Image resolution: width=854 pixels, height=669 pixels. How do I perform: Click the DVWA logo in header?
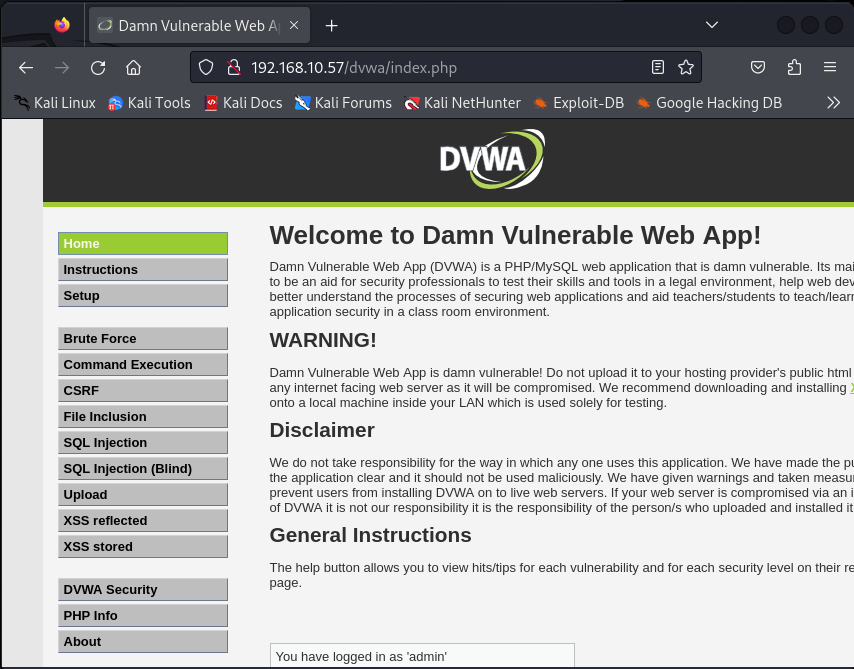(x=492, y=159)
